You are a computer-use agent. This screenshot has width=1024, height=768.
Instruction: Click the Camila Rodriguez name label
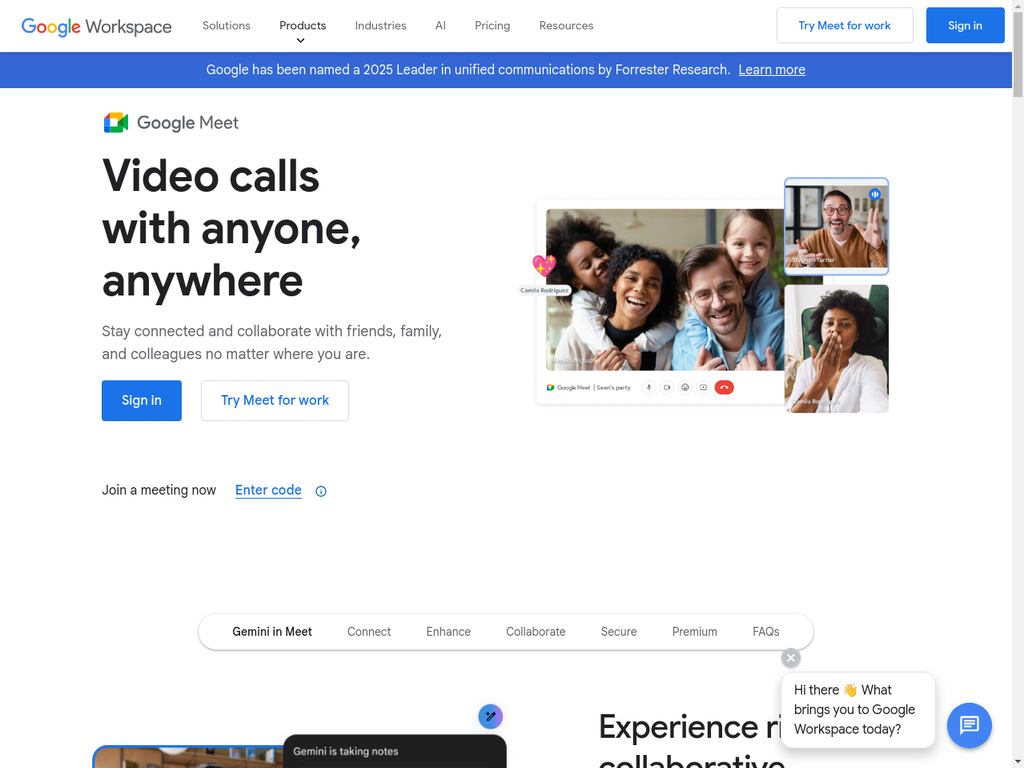click(x=544, y=290)
